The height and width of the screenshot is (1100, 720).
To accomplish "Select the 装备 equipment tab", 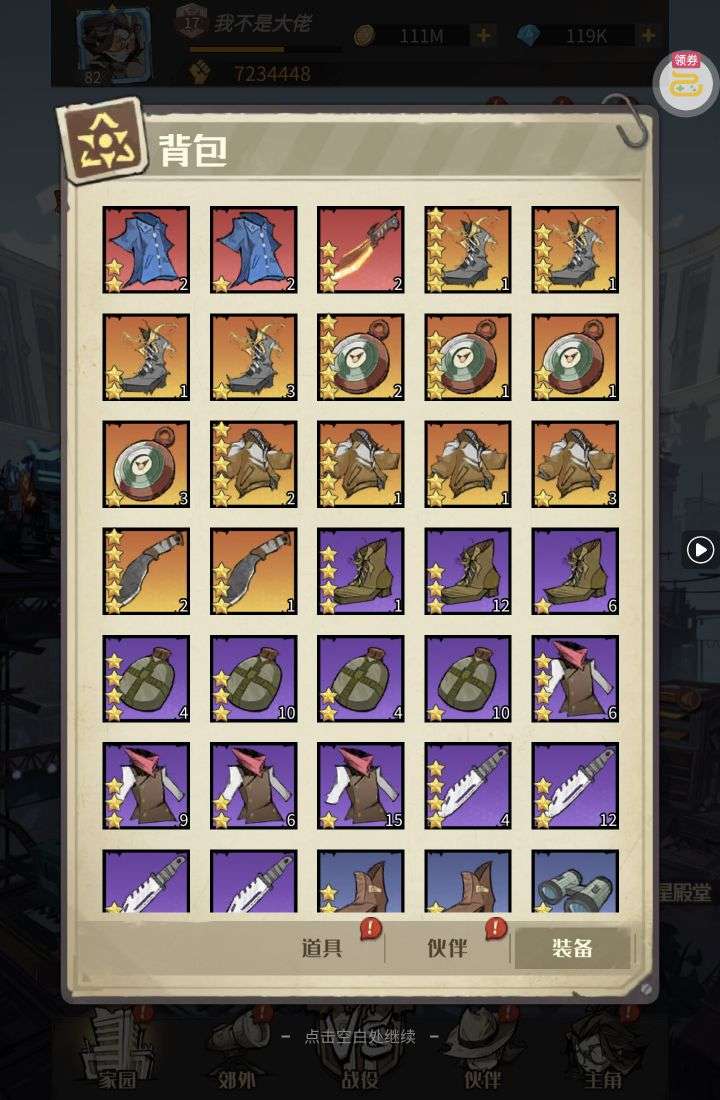I will click(572, 948).
